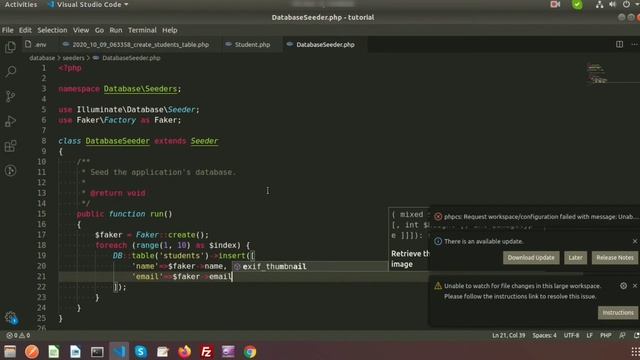The image size is (640, 360).
Task: Open the Terminal menu
Action: (x=142, y=30)
